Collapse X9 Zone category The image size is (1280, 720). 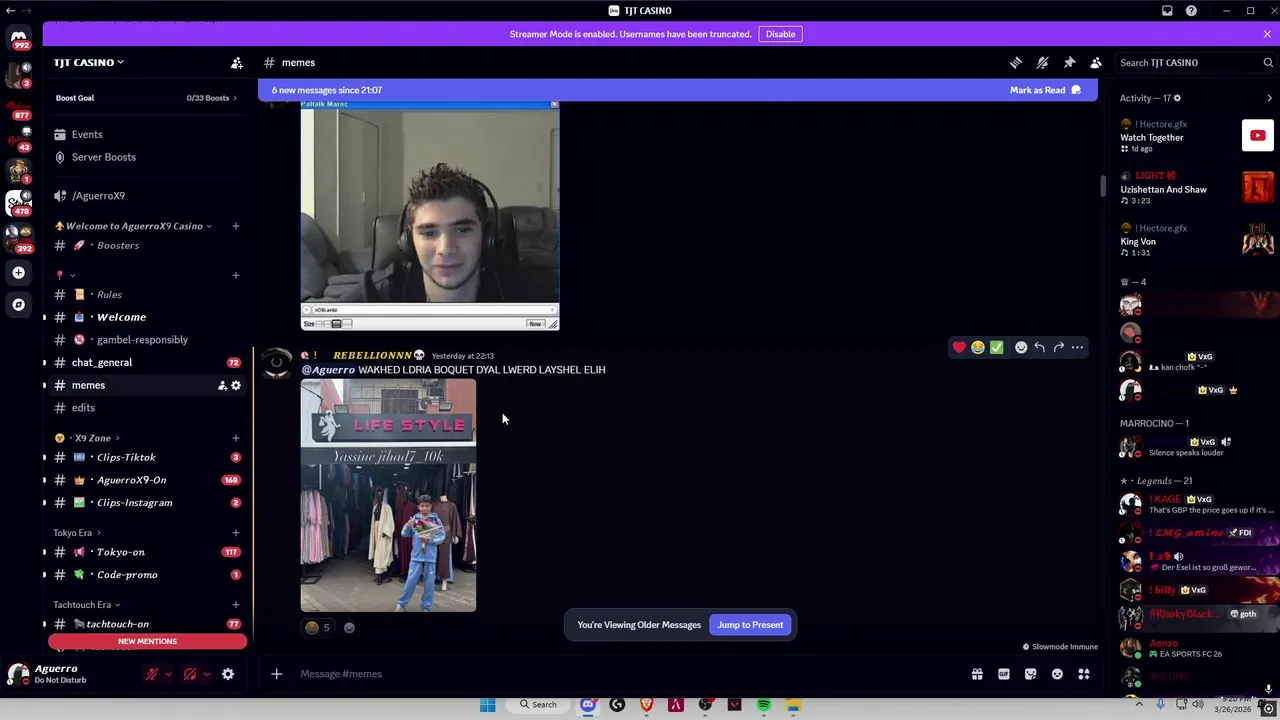point(88,438)
